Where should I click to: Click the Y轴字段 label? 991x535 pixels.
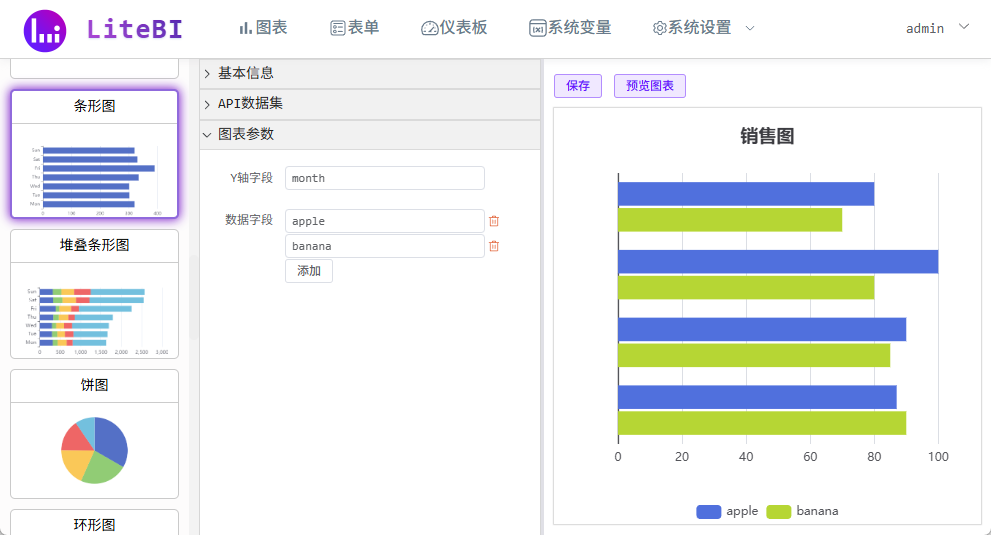tap(252, 178)
